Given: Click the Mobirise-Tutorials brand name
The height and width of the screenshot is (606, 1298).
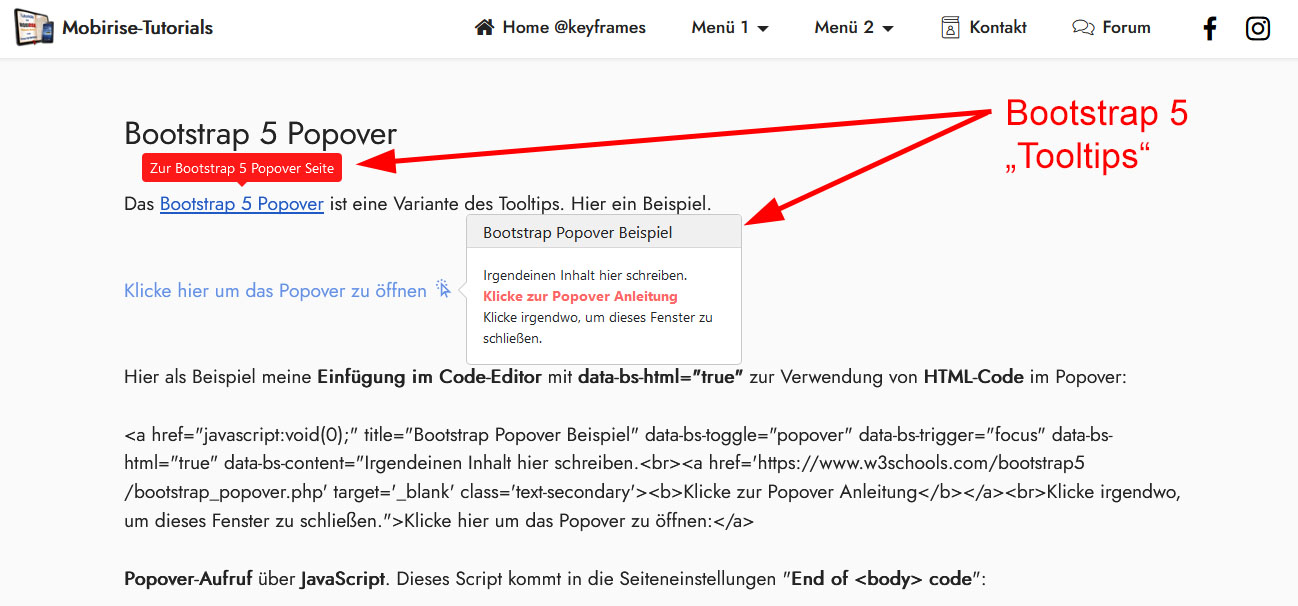Looking at the screenshot, I should click(x=137, y=28).
